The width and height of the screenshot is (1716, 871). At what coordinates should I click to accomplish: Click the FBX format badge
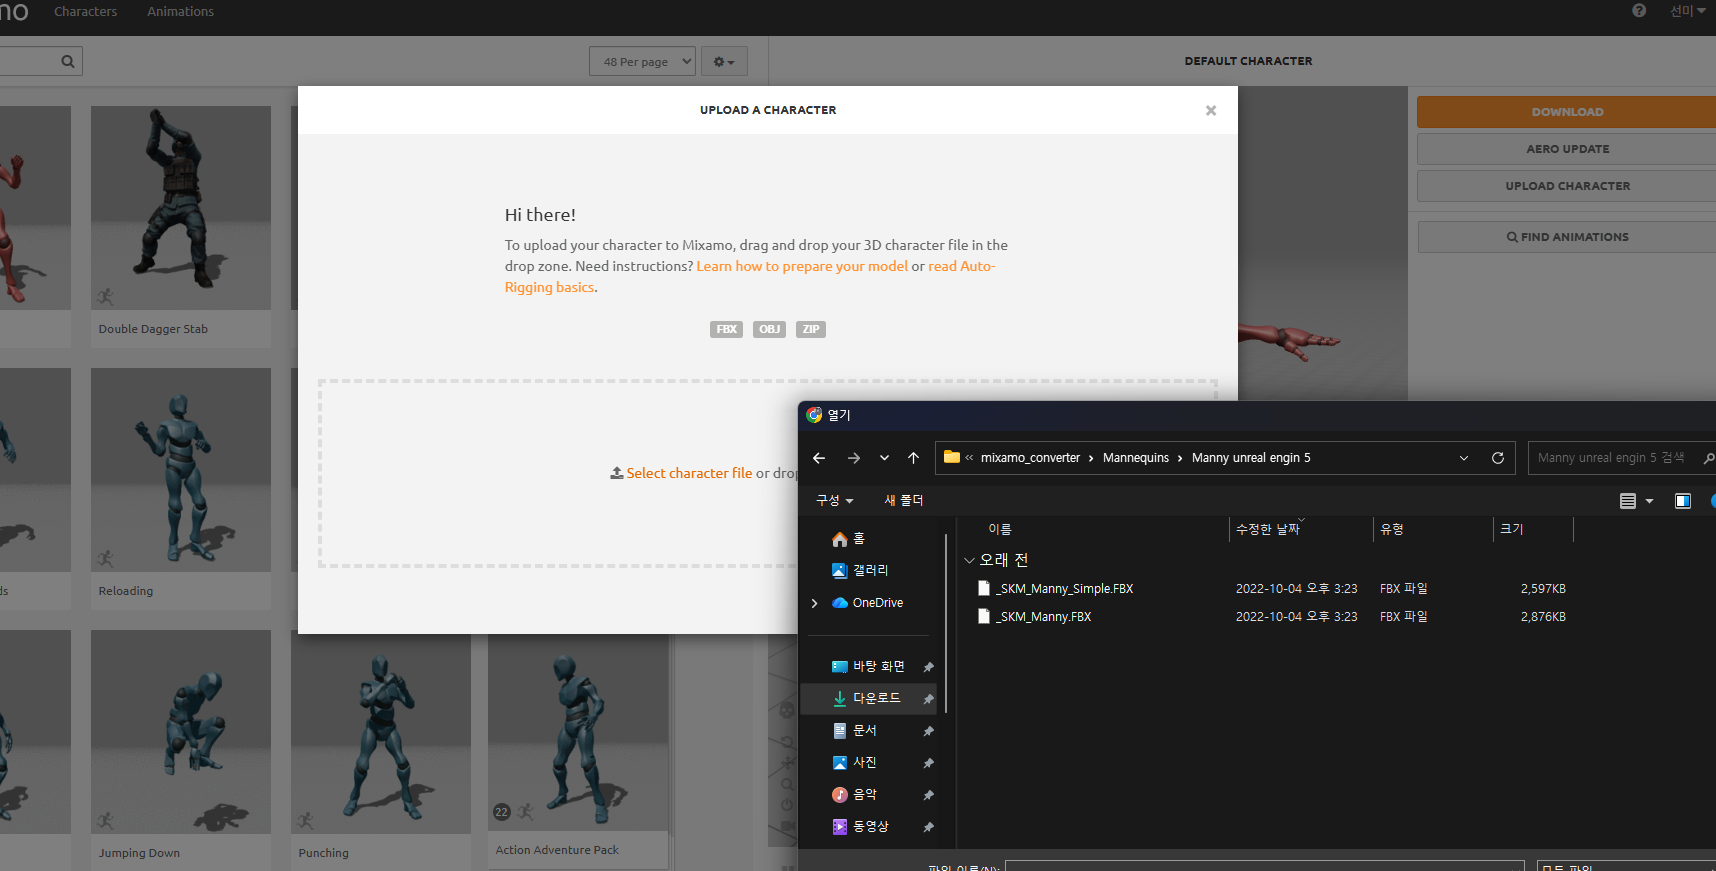point(726,329)
